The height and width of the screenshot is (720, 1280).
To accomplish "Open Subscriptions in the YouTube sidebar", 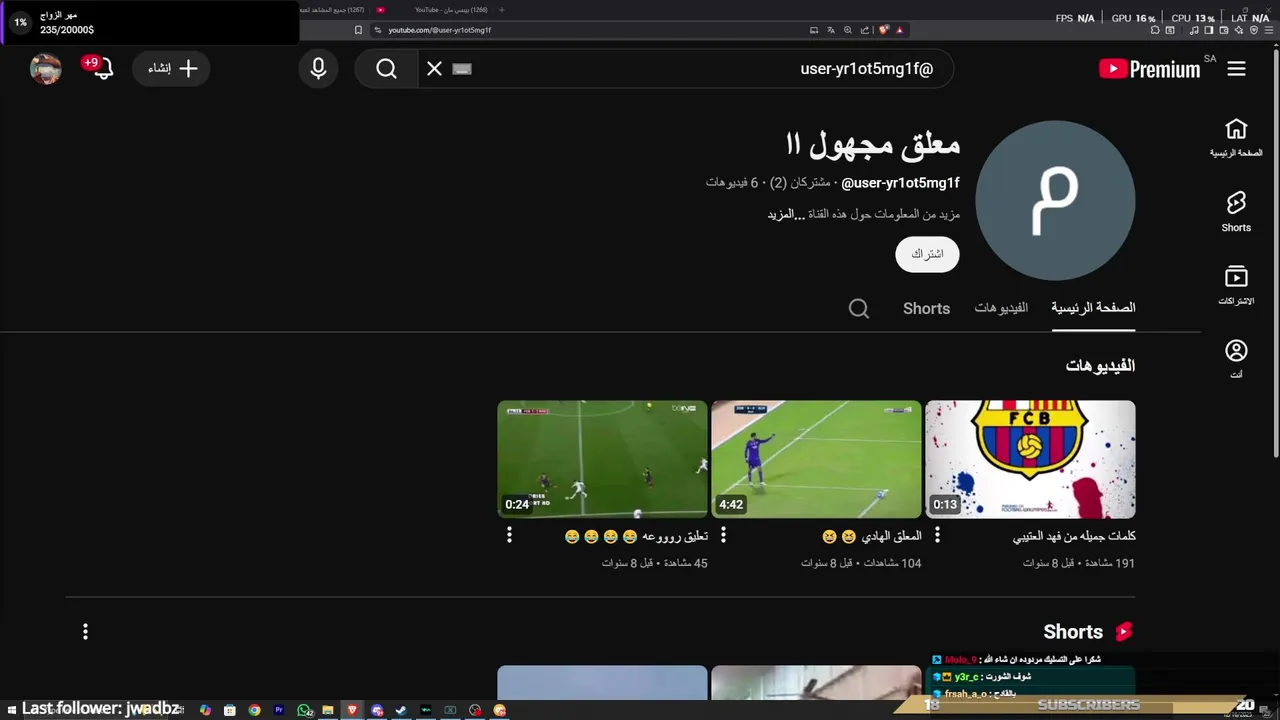I will [1236, 286].
